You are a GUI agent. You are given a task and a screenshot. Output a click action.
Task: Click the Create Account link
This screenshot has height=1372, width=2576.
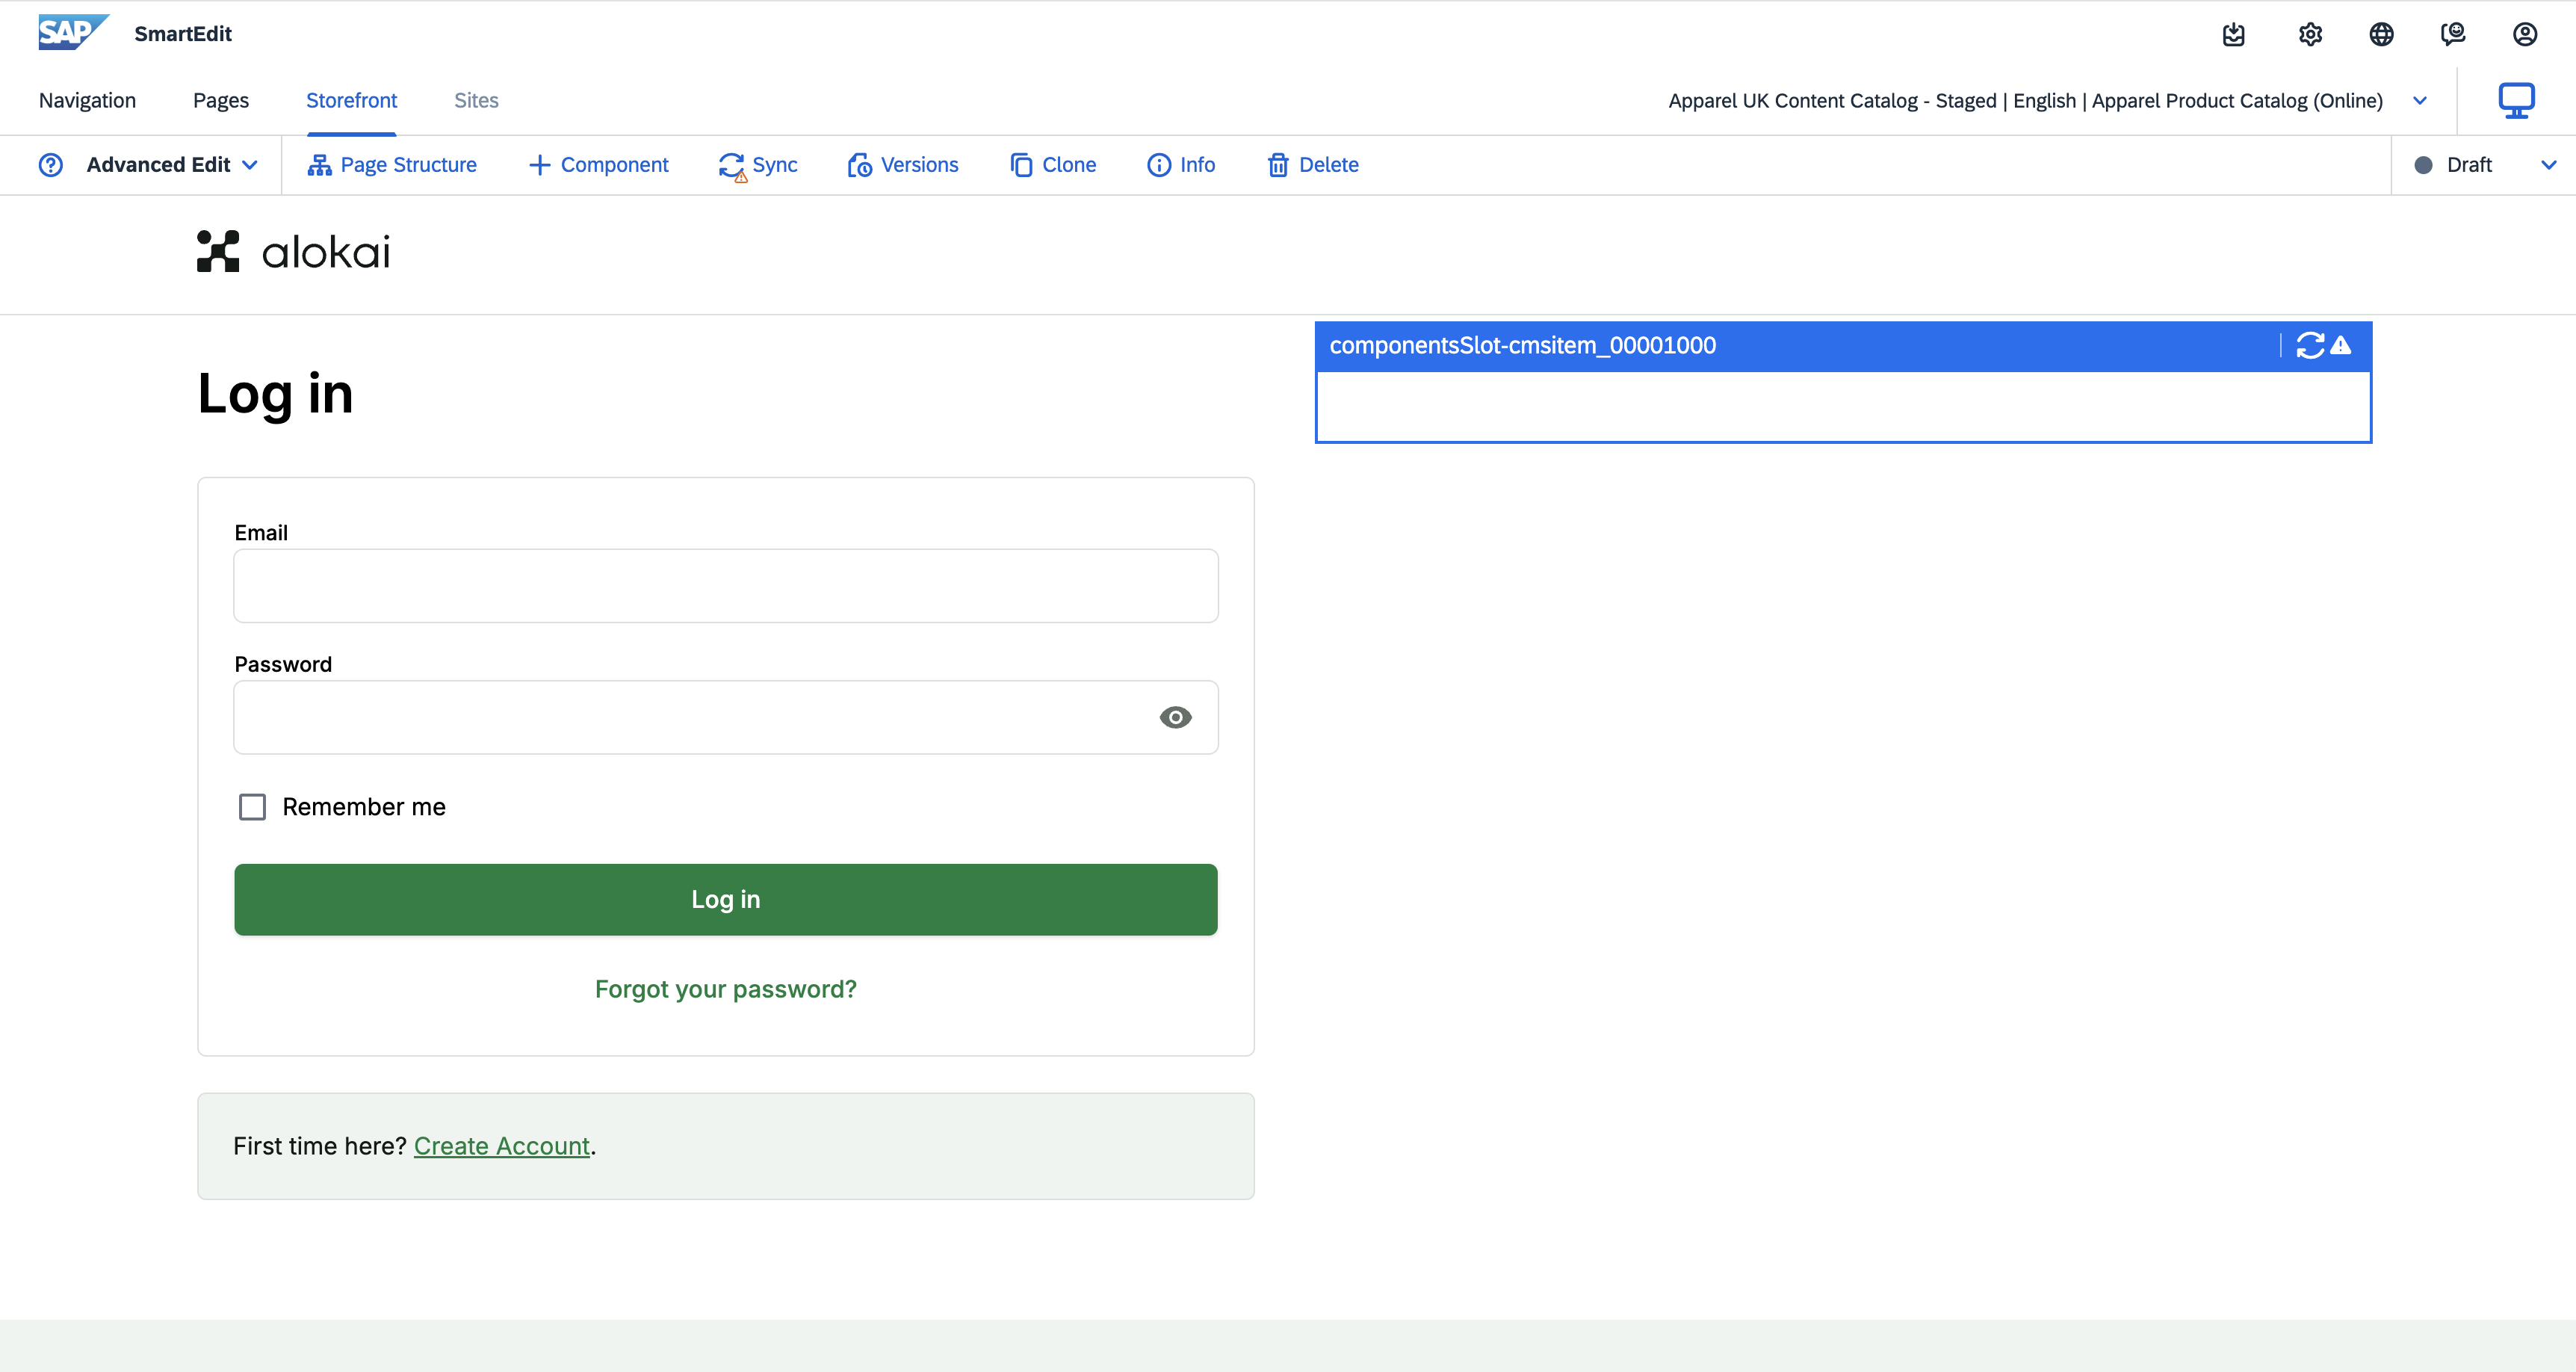(x=502, y=1146)
